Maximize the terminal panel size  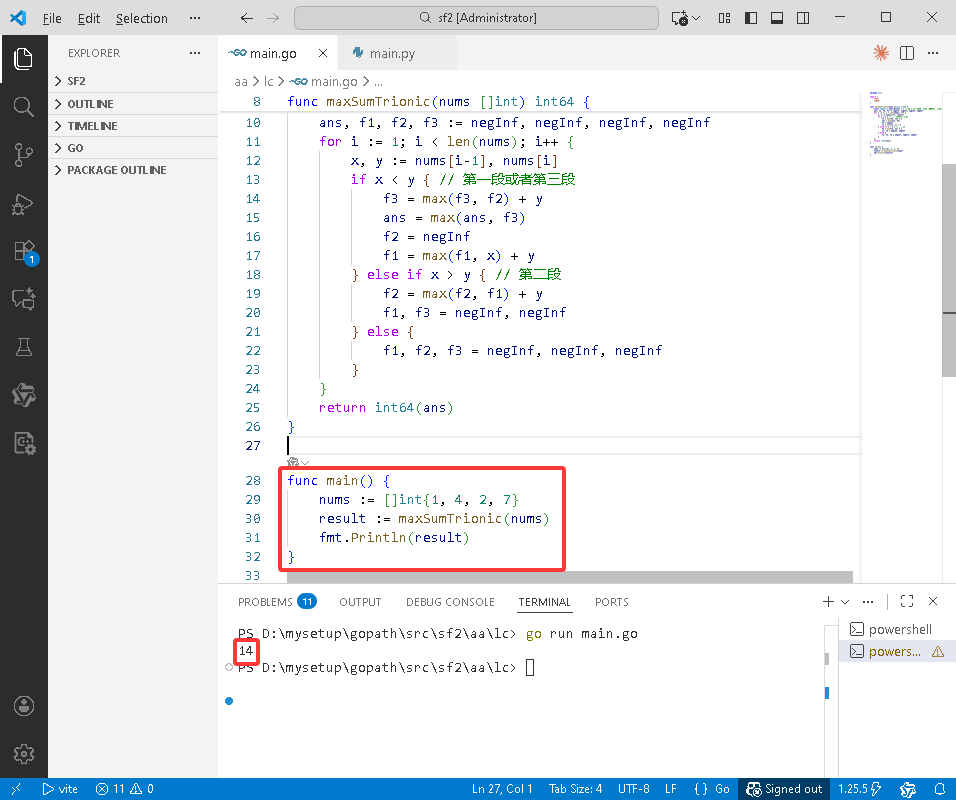point(907,601)
